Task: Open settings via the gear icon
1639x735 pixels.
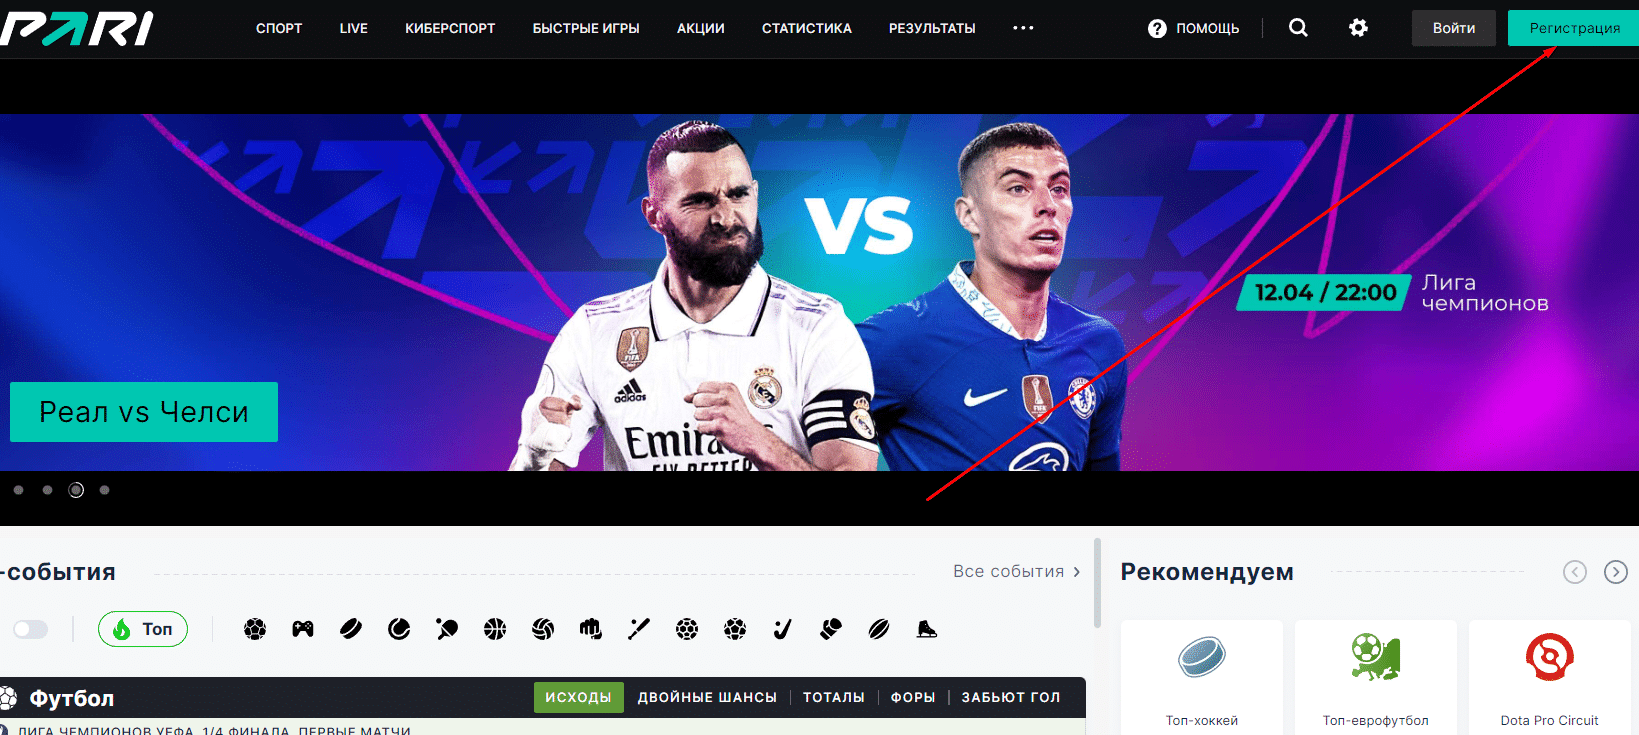Action: [1358, 28]
